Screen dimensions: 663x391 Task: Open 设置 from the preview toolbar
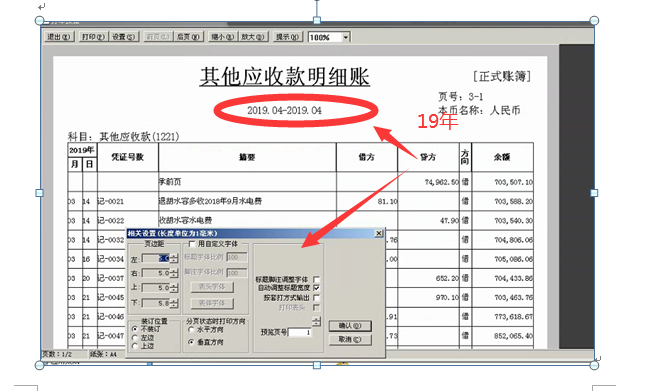123,37
